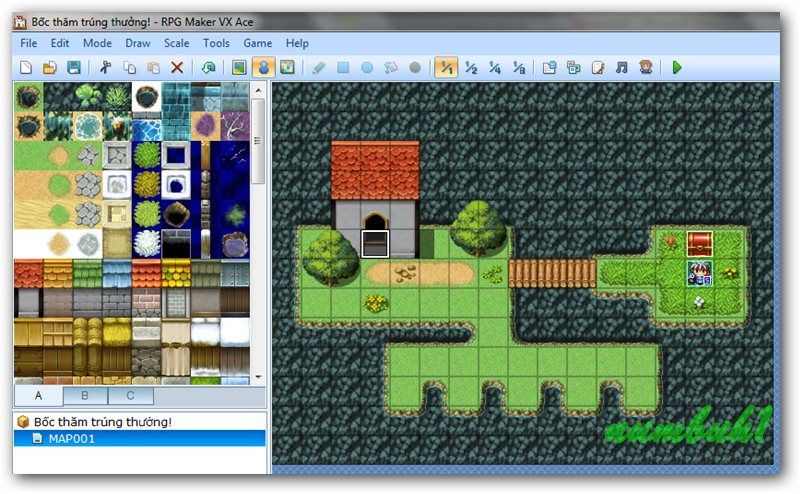Save the project with the floppy disk icon
This screenshot has height=494, width=800.
pos(74,67)
